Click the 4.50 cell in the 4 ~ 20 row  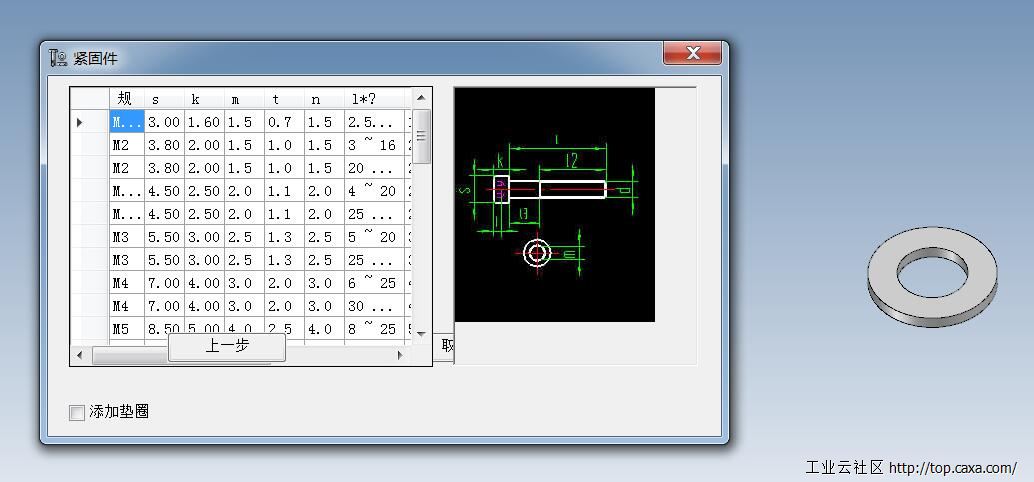164,191
